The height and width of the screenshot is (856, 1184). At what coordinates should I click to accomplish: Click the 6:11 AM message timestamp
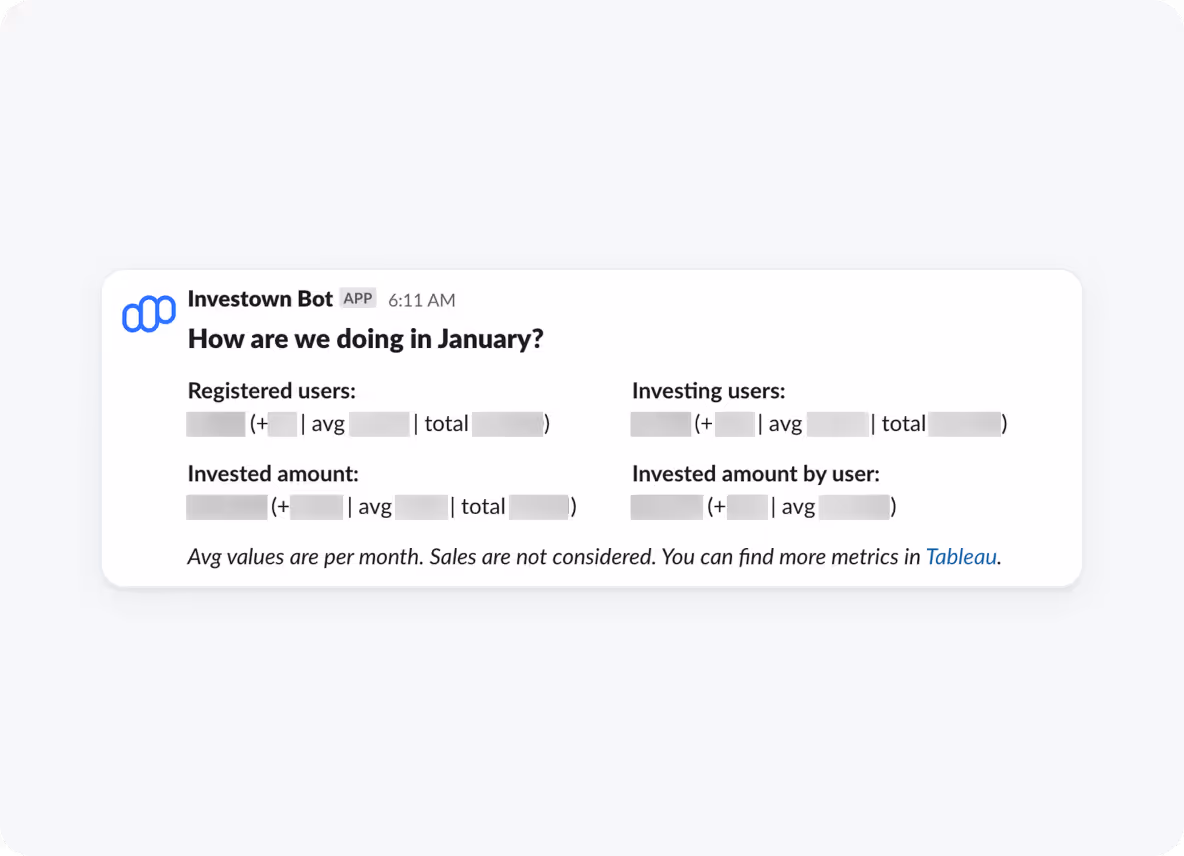tap(421, 300)
